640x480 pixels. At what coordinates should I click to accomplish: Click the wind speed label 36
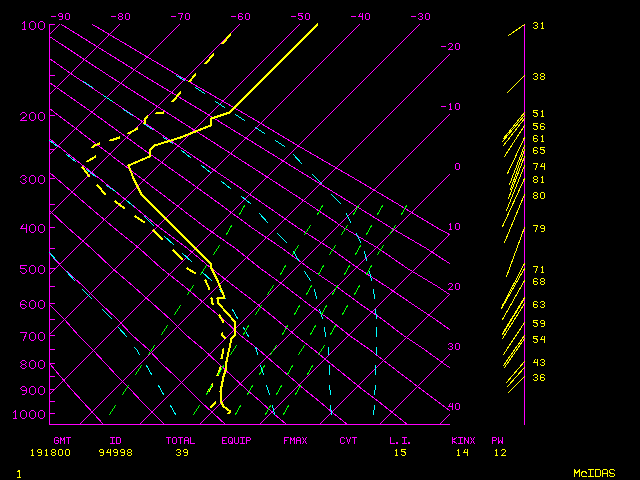pos(538,378)
